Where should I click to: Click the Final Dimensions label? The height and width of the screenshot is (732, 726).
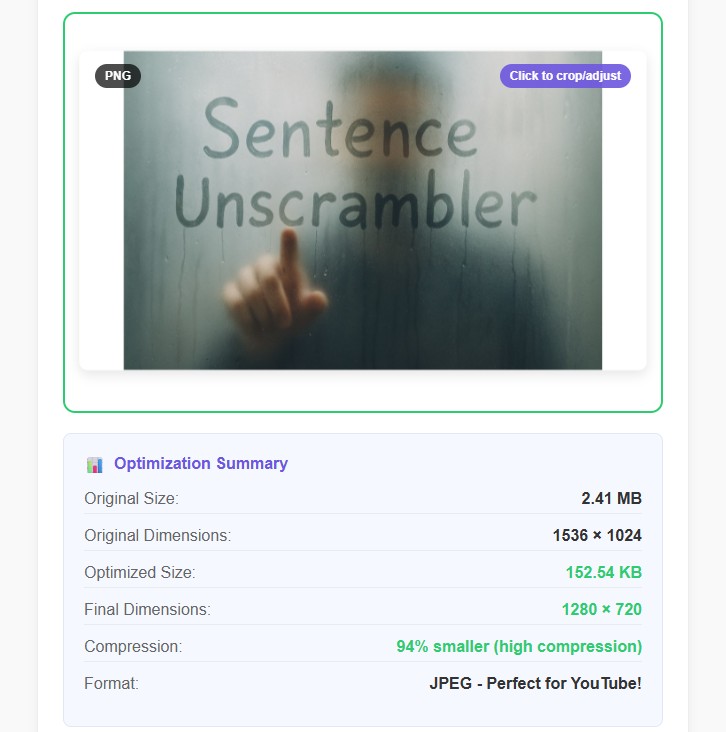pyautogui.click(x=147, y=609)
